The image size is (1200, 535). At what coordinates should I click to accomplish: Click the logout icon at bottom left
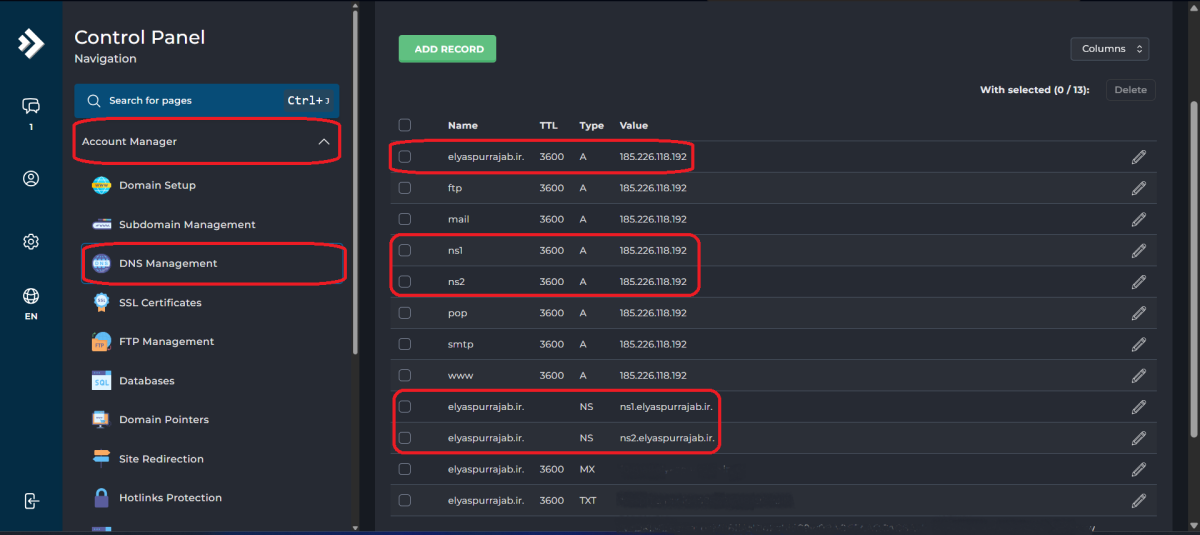tap(31, 501)
